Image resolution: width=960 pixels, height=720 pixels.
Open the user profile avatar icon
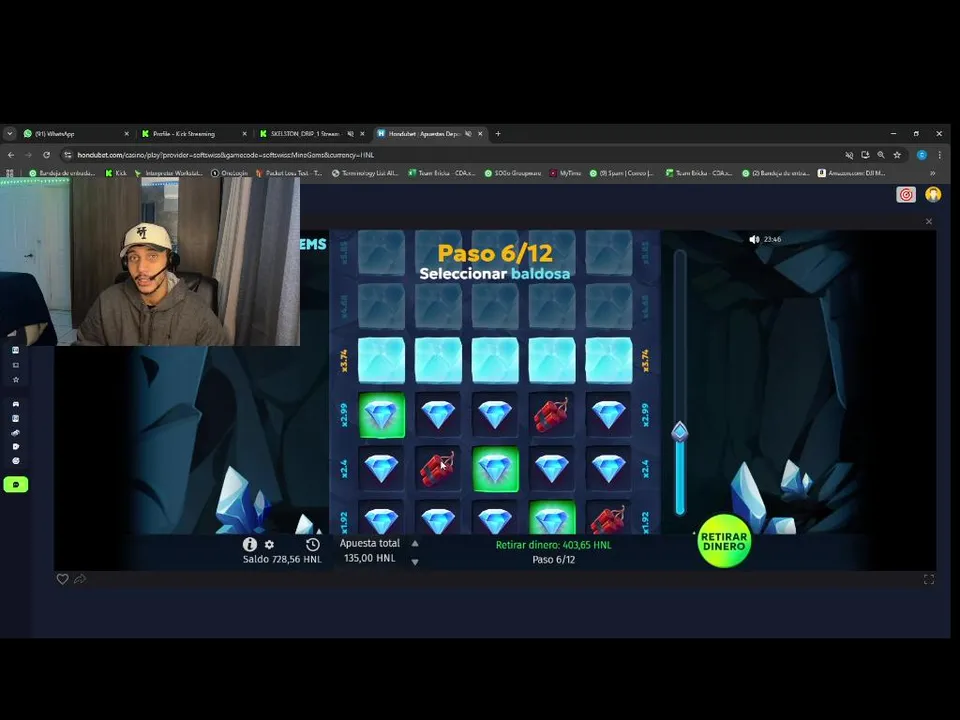click(933, 195)
